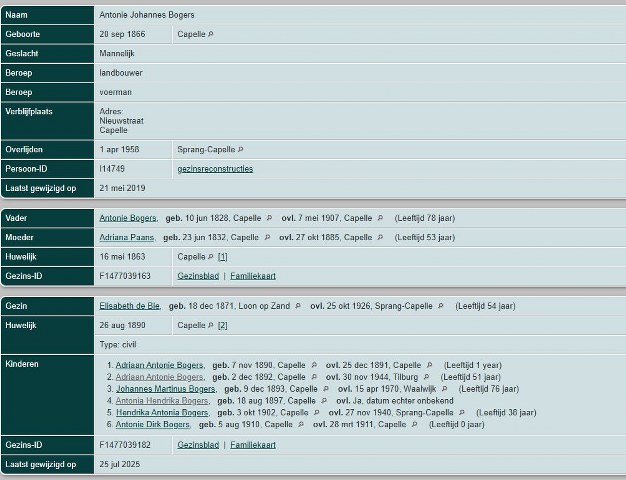The image size is (626, 480).
Task: Click the search icon next to death place Sprang-Capelle
Action: [x=240, y=149]
